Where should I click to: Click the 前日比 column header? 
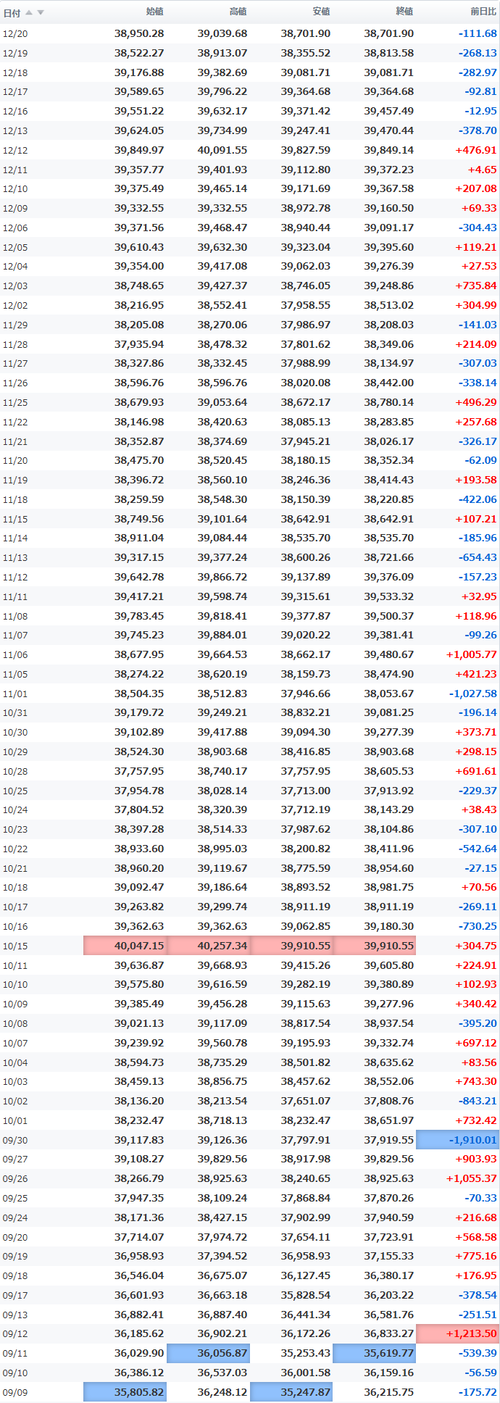click(481, 13)
